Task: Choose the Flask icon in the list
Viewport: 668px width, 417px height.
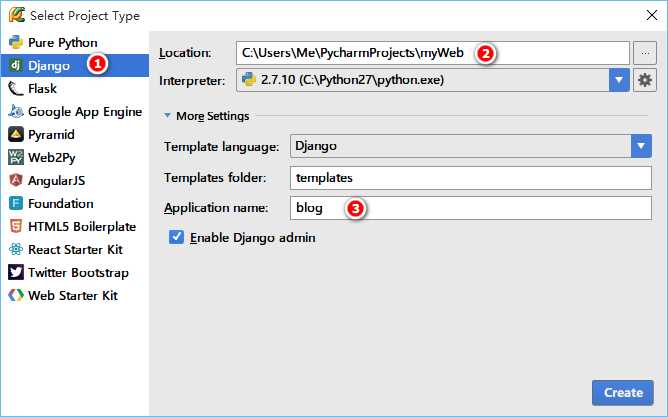Action: 16,88
